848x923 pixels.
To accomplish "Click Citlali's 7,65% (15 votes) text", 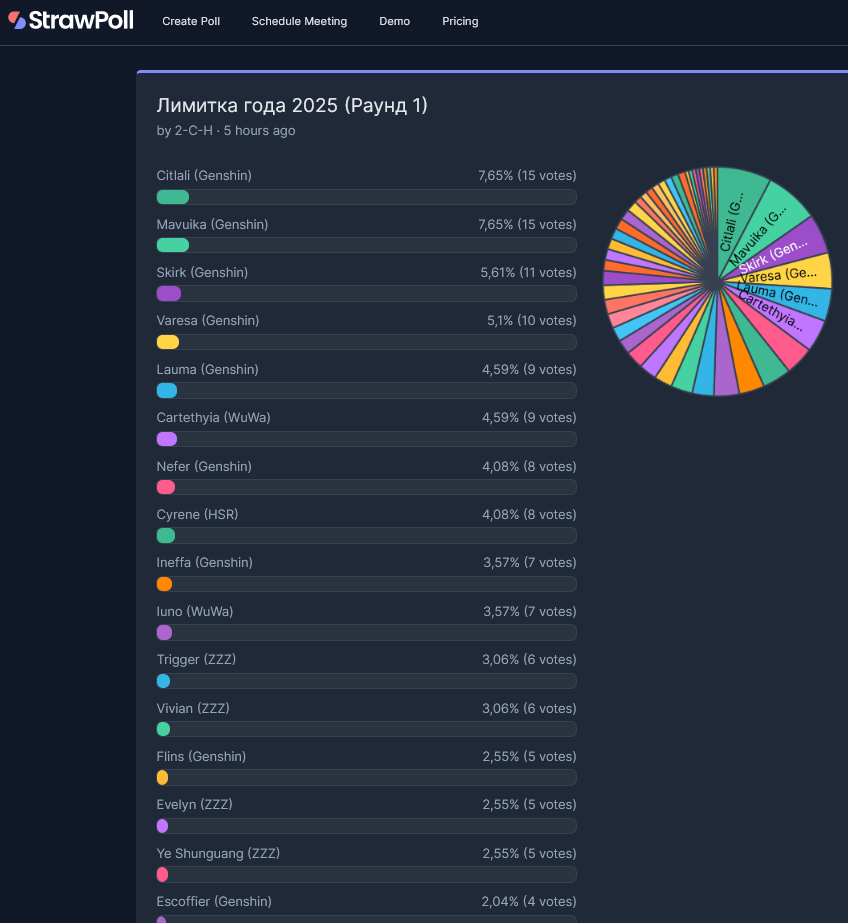I will [x=527, y=175].
